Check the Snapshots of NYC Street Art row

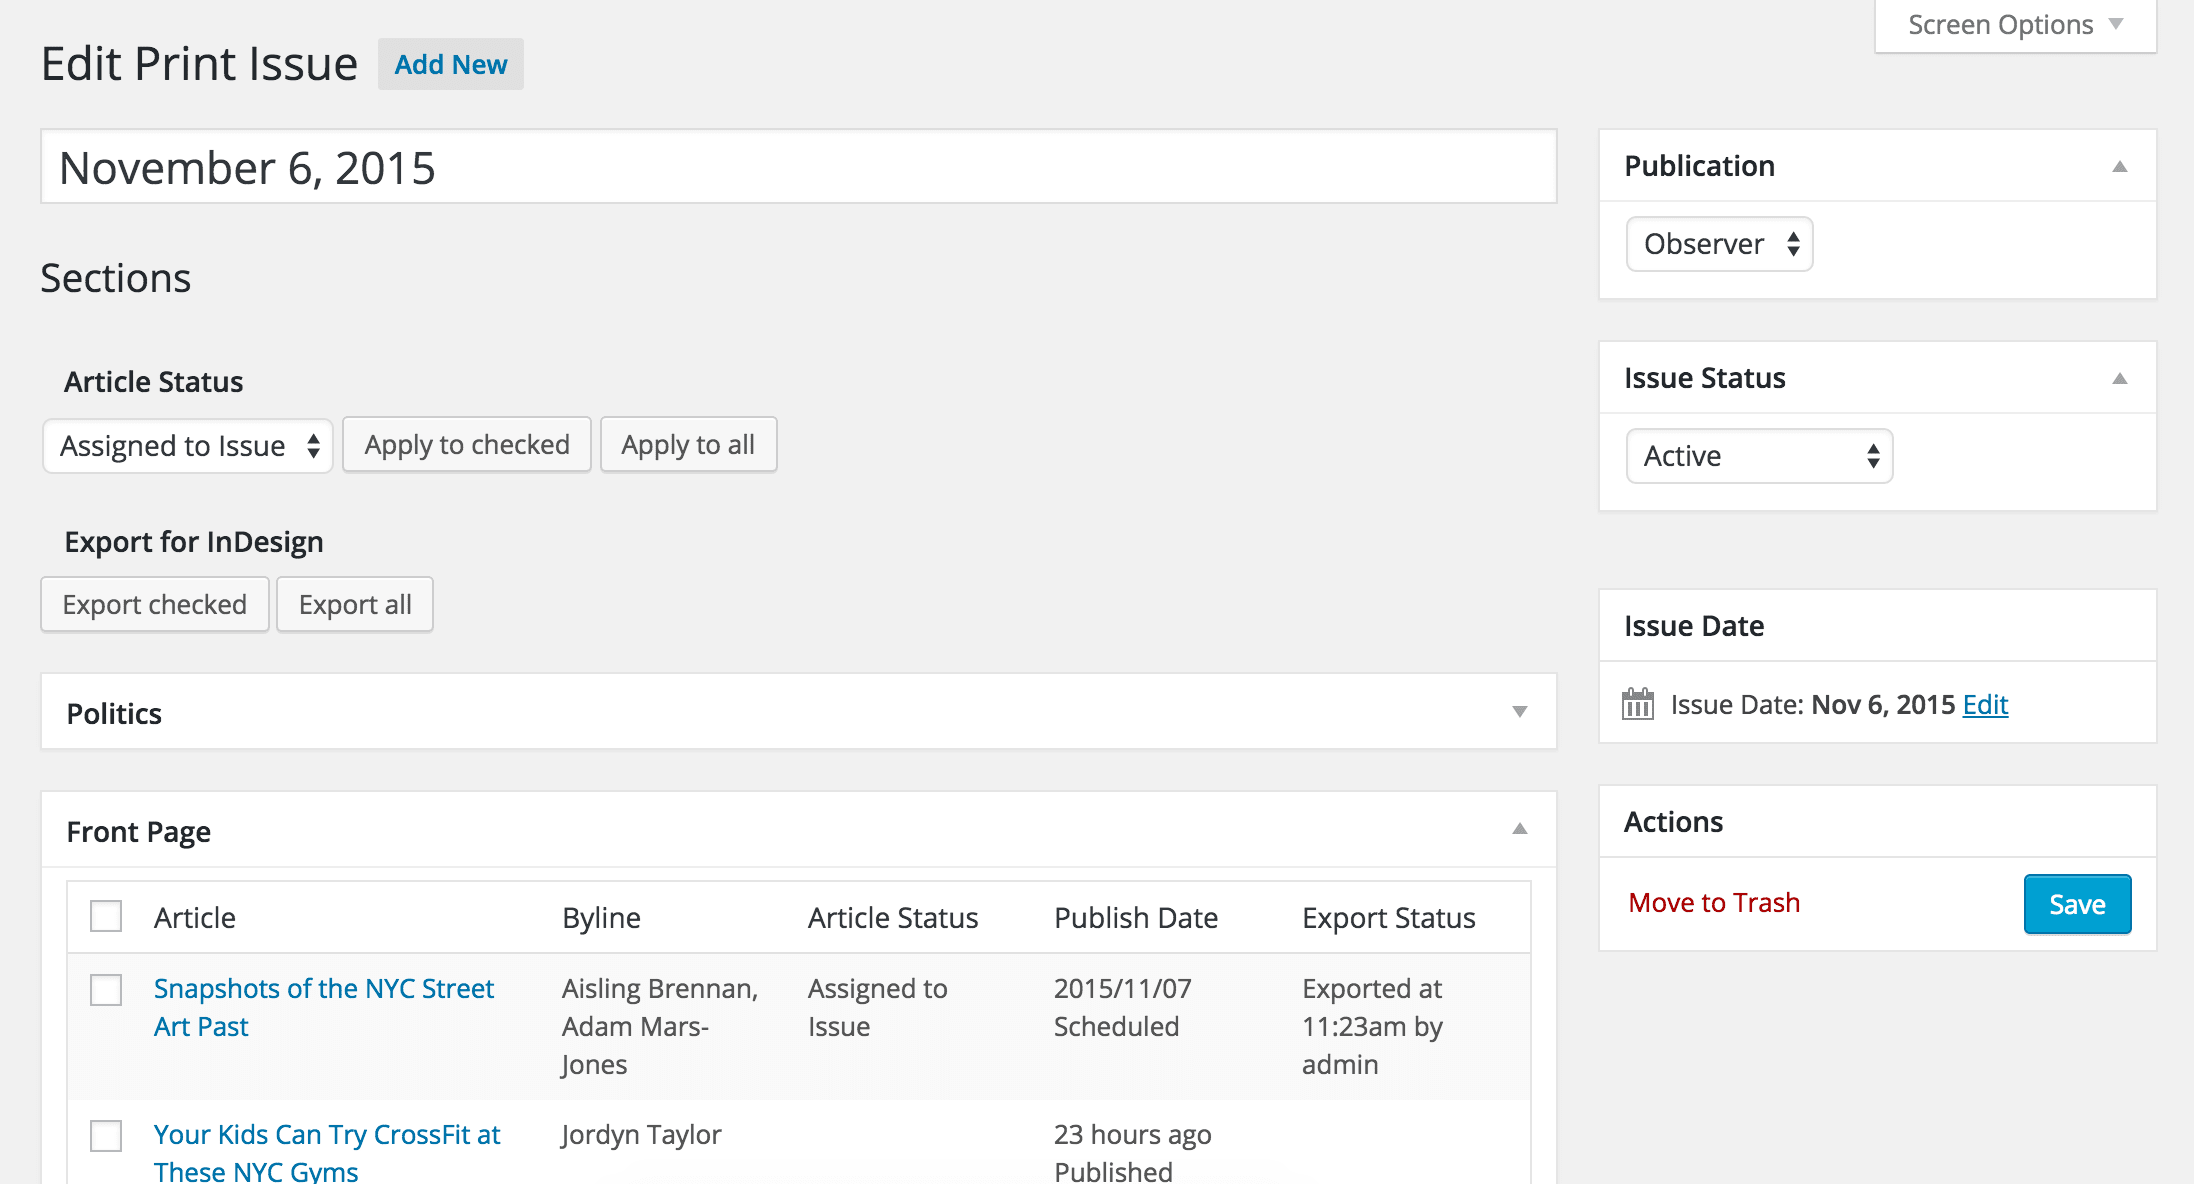[106, 990]
